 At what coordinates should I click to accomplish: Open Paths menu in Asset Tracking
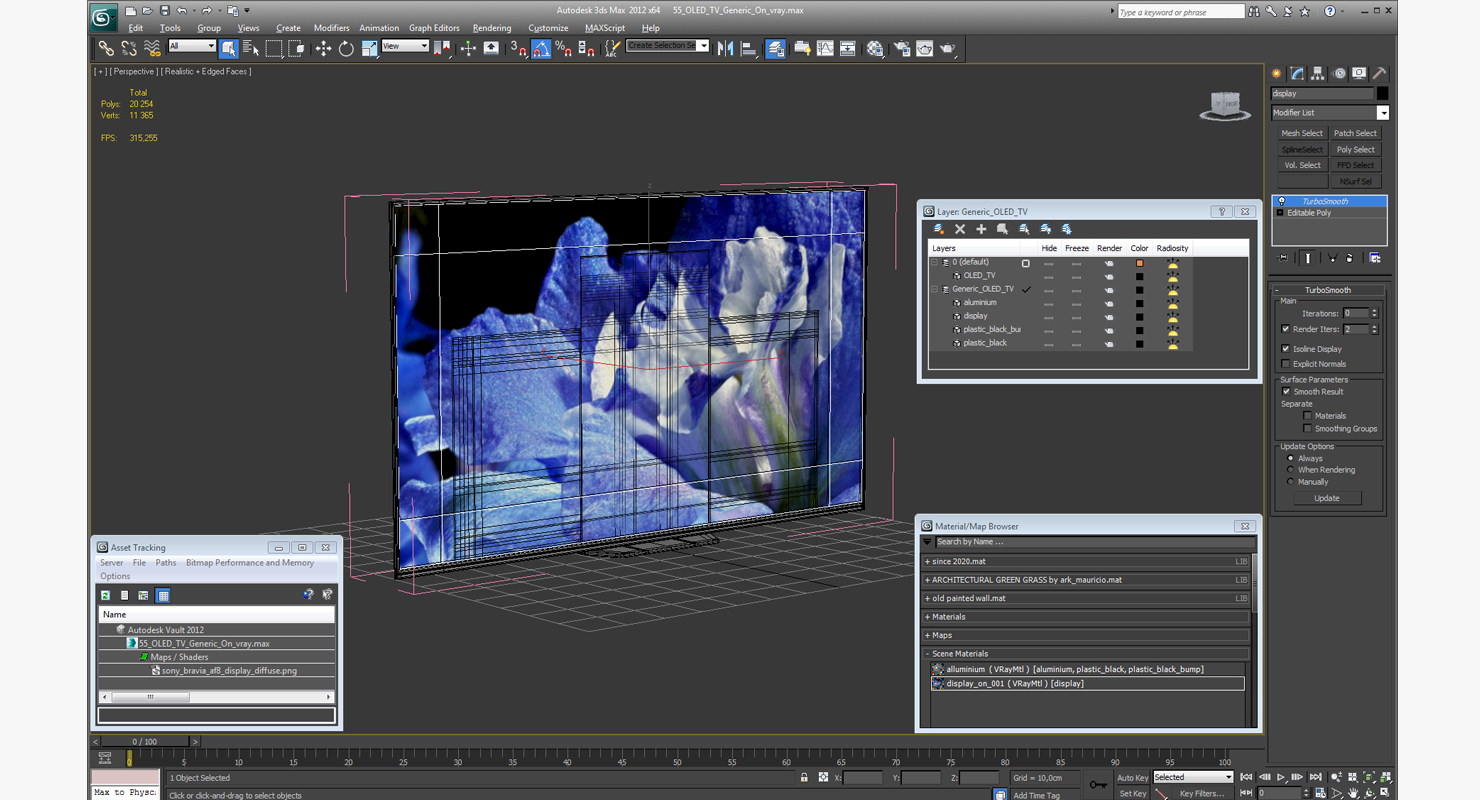tap(166, 563)
